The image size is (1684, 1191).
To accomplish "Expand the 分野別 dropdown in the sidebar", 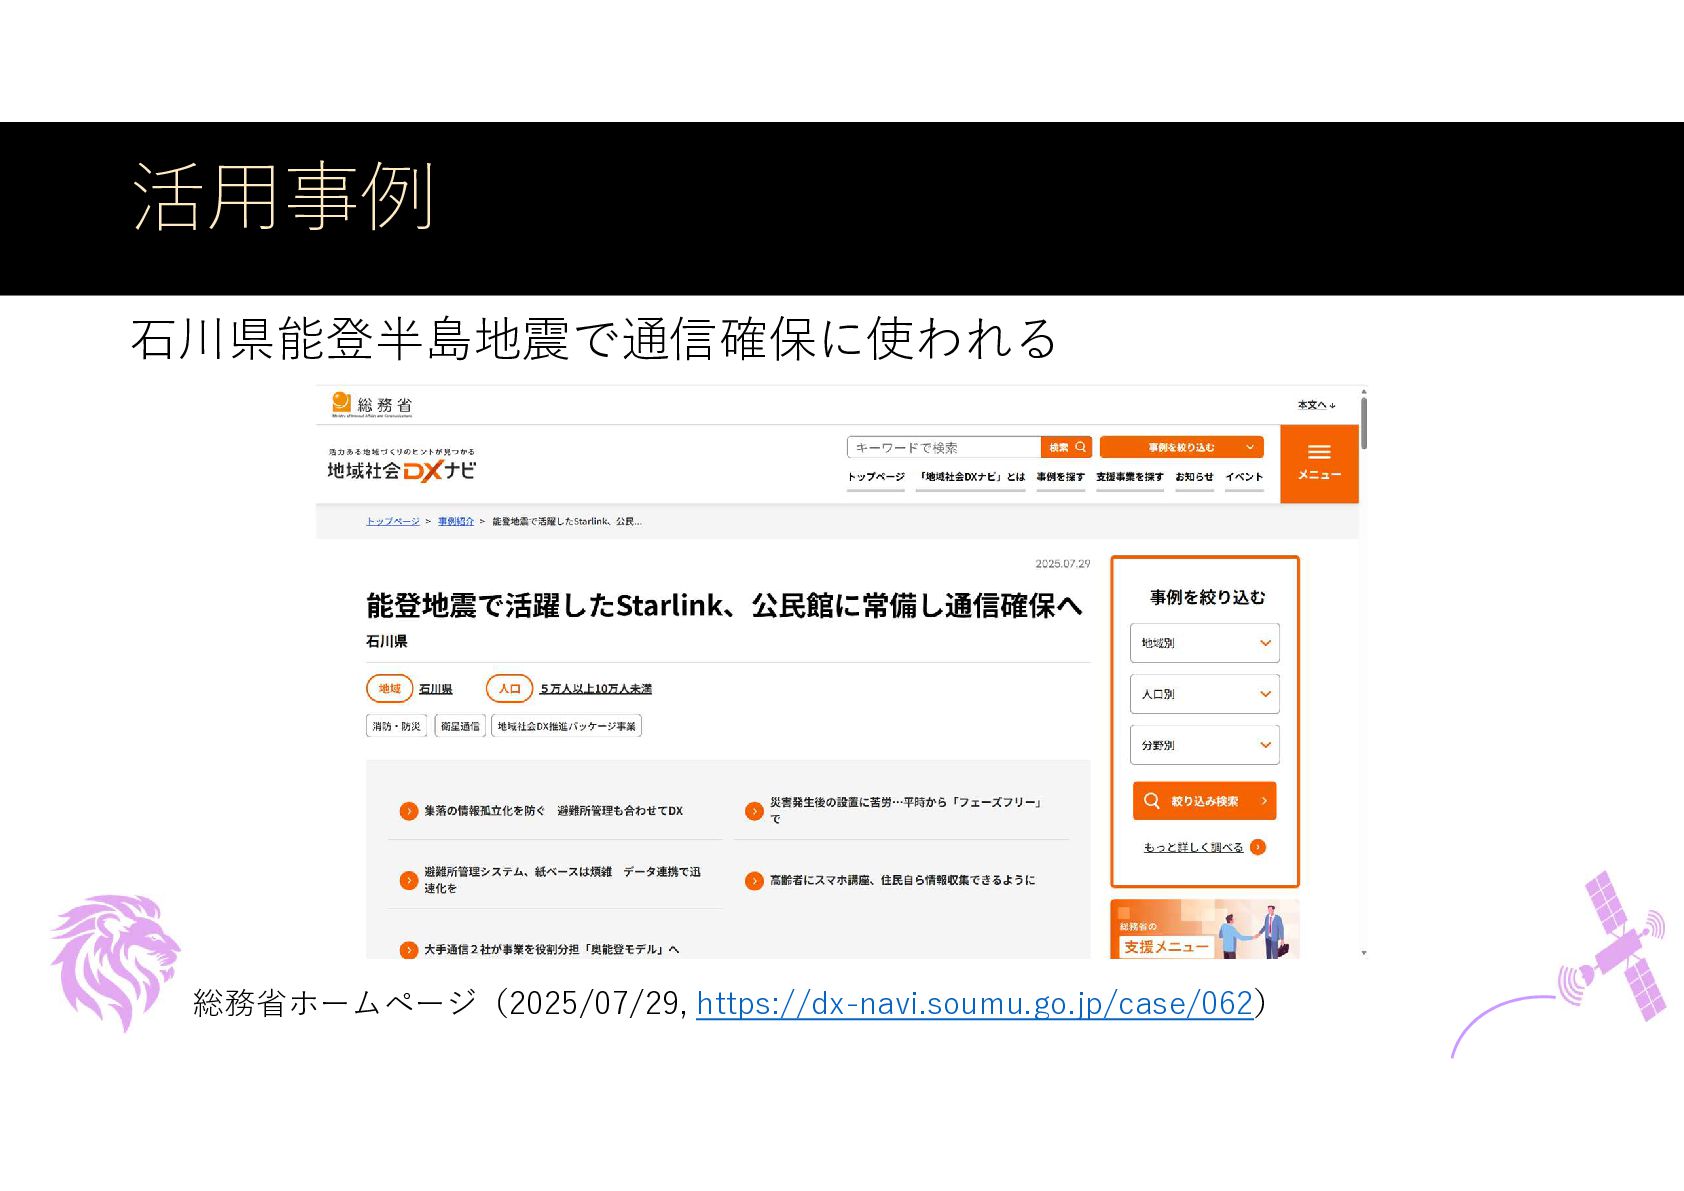I will tap(1205, 745).
